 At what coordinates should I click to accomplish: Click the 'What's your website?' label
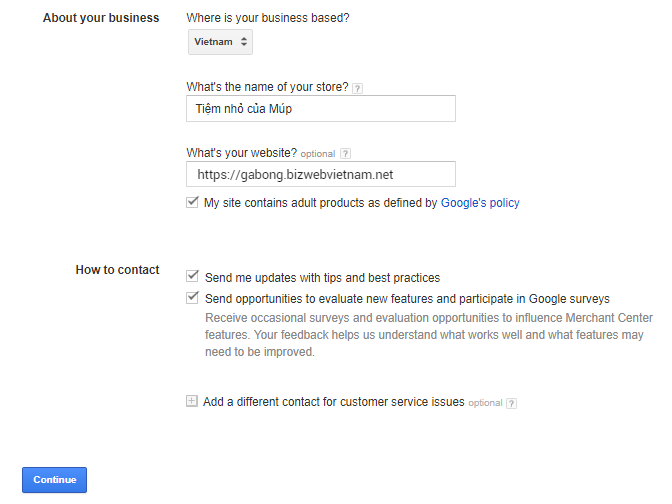pos(241,153)
